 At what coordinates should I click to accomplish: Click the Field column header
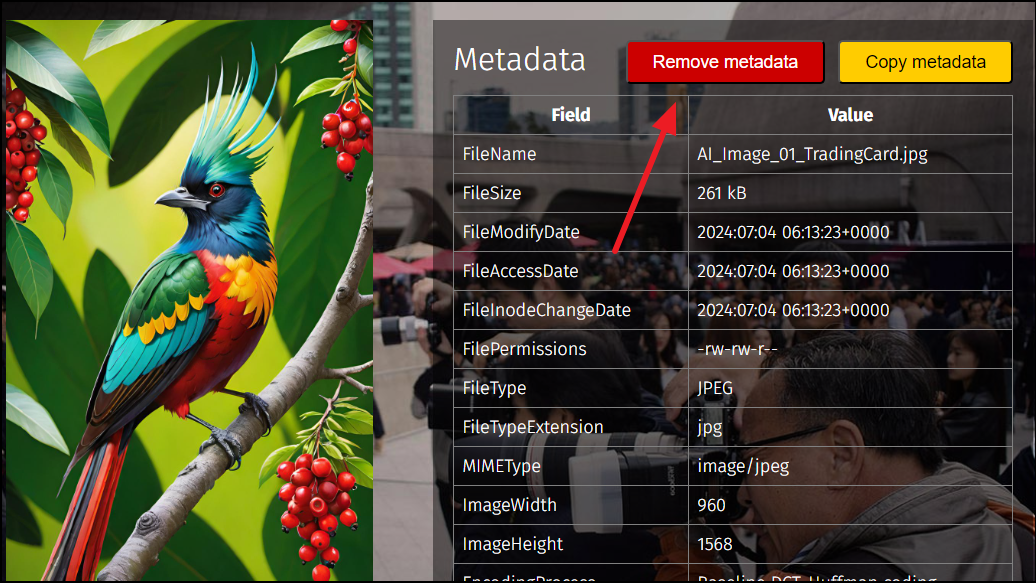[571, 115]
